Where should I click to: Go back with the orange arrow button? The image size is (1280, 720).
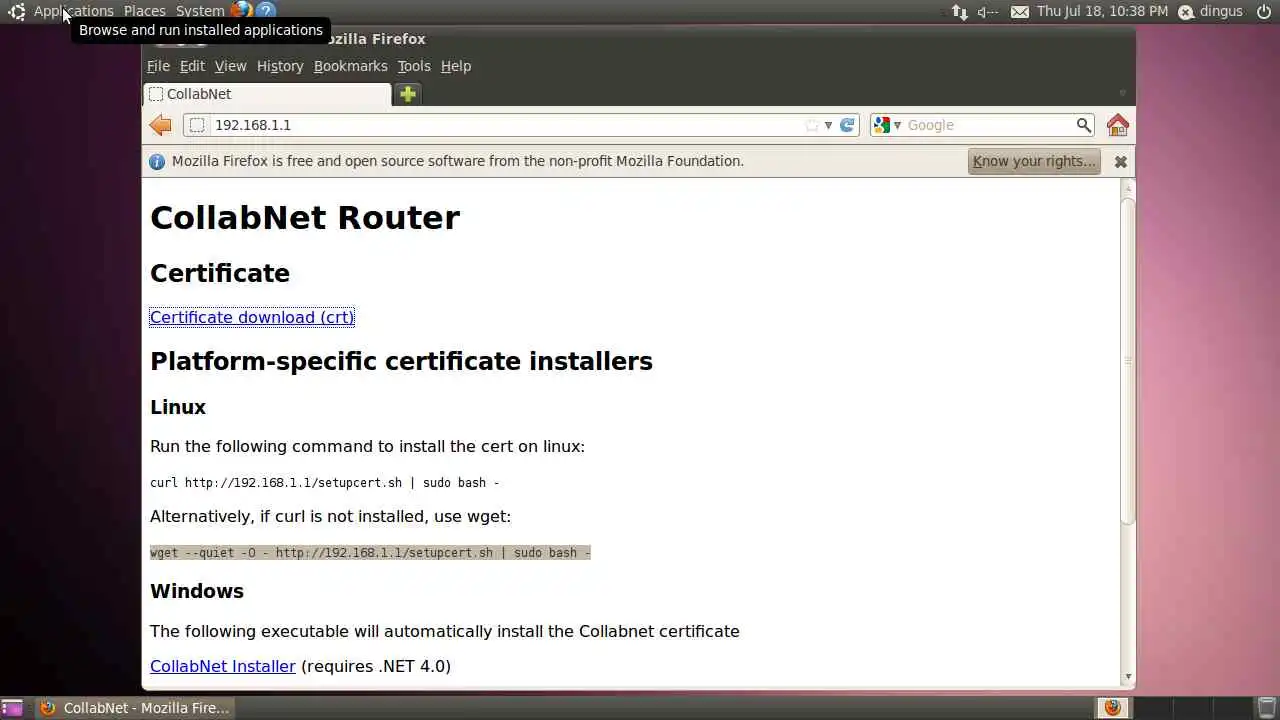point(160,125)
